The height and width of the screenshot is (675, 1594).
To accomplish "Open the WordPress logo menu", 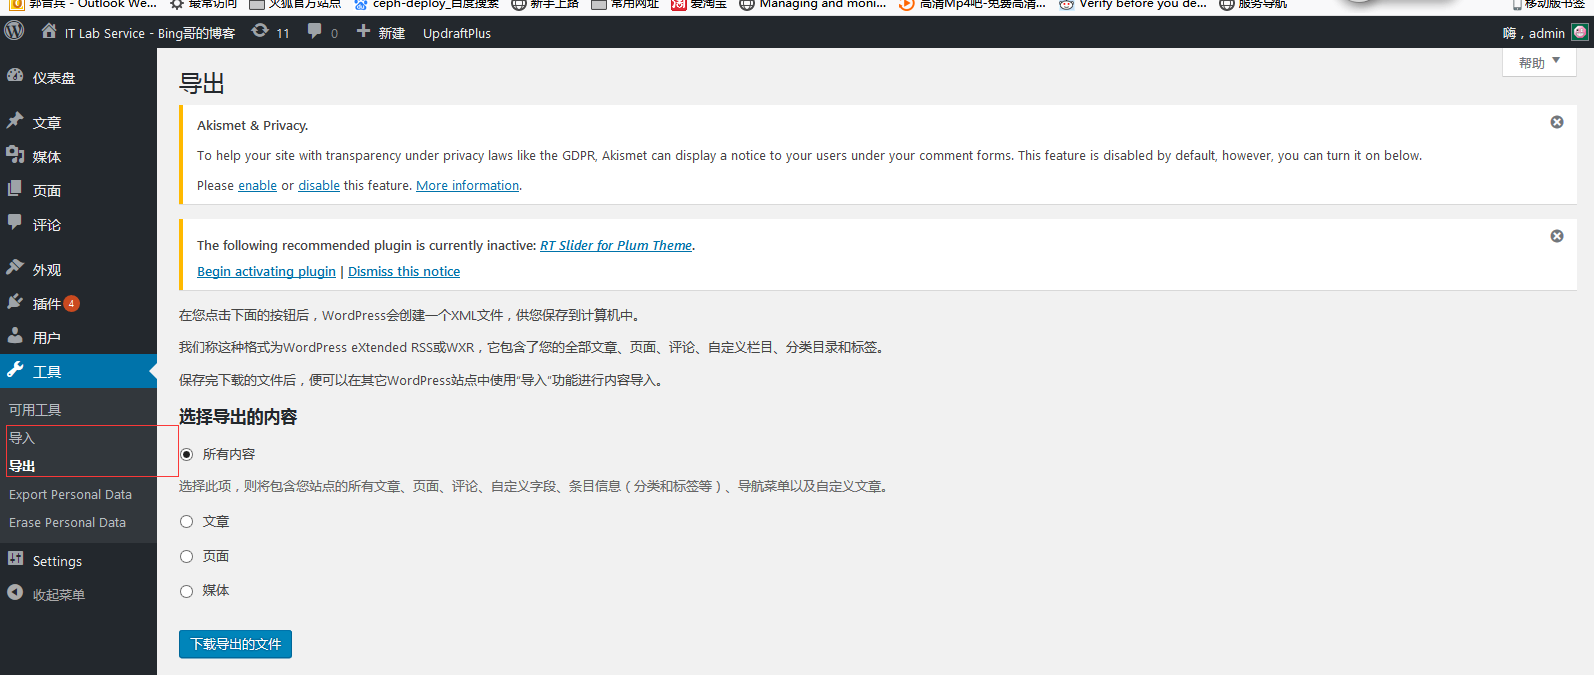I will tap(14, 31).
